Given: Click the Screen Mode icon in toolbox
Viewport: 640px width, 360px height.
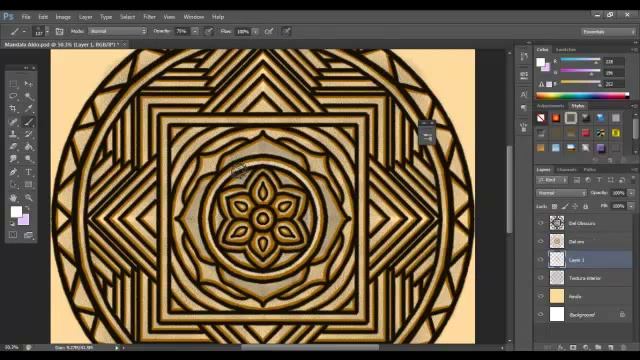Looking at the screenshot, I should point(28,235).
